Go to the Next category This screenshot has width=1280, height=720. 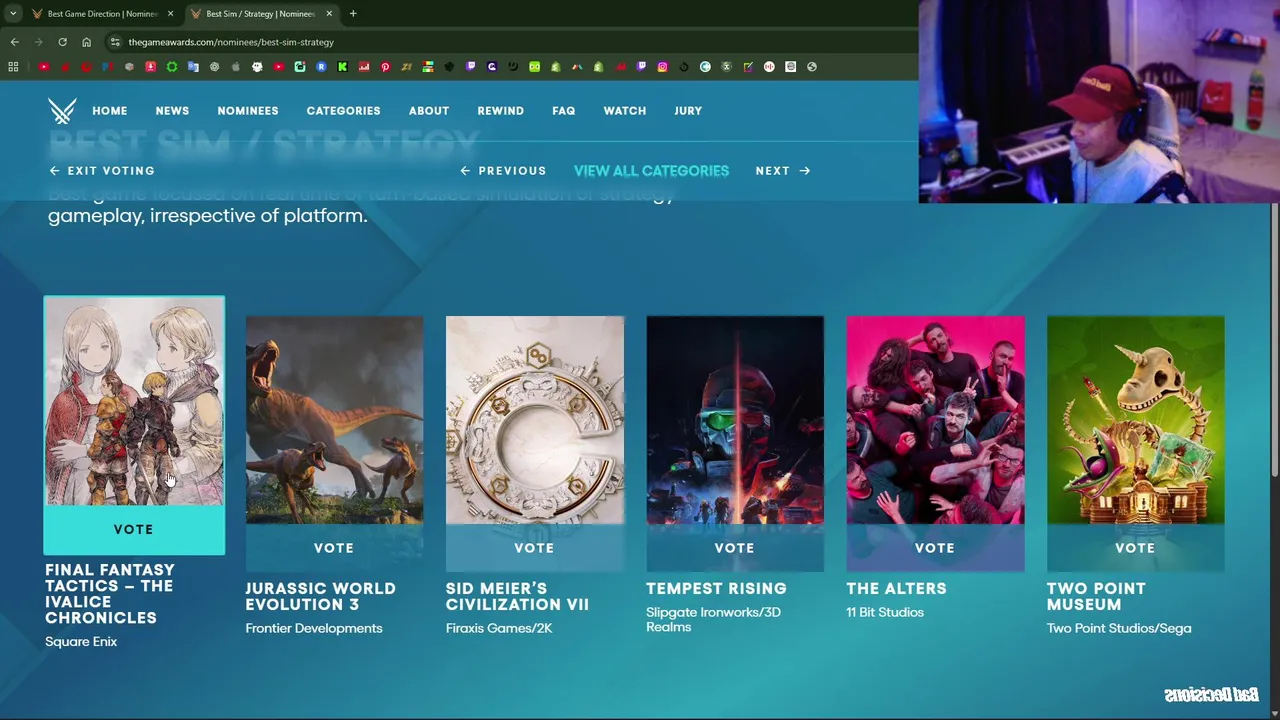(x=783, y=171)
